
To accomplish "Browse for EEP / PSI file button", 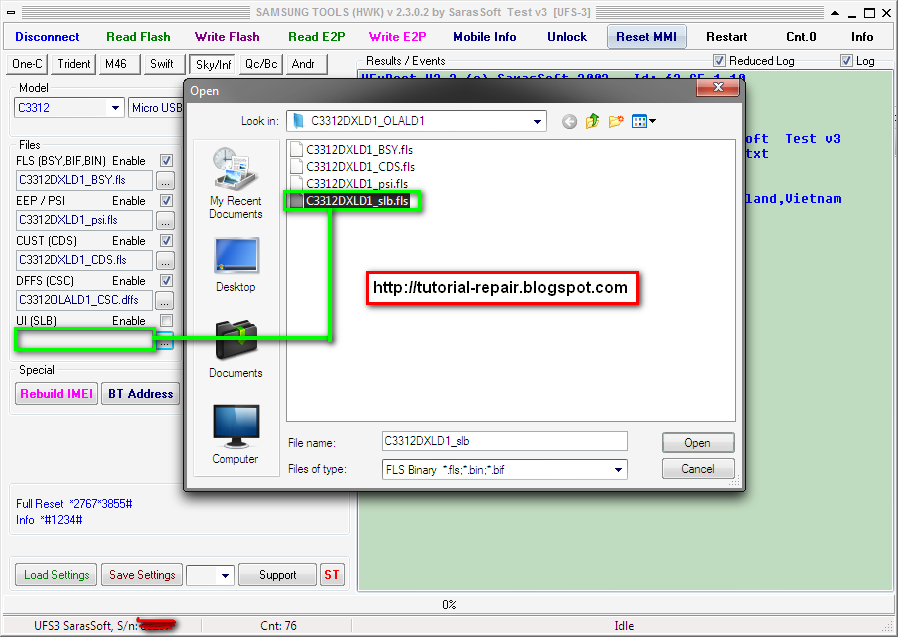I will click(x=165, y=221).
